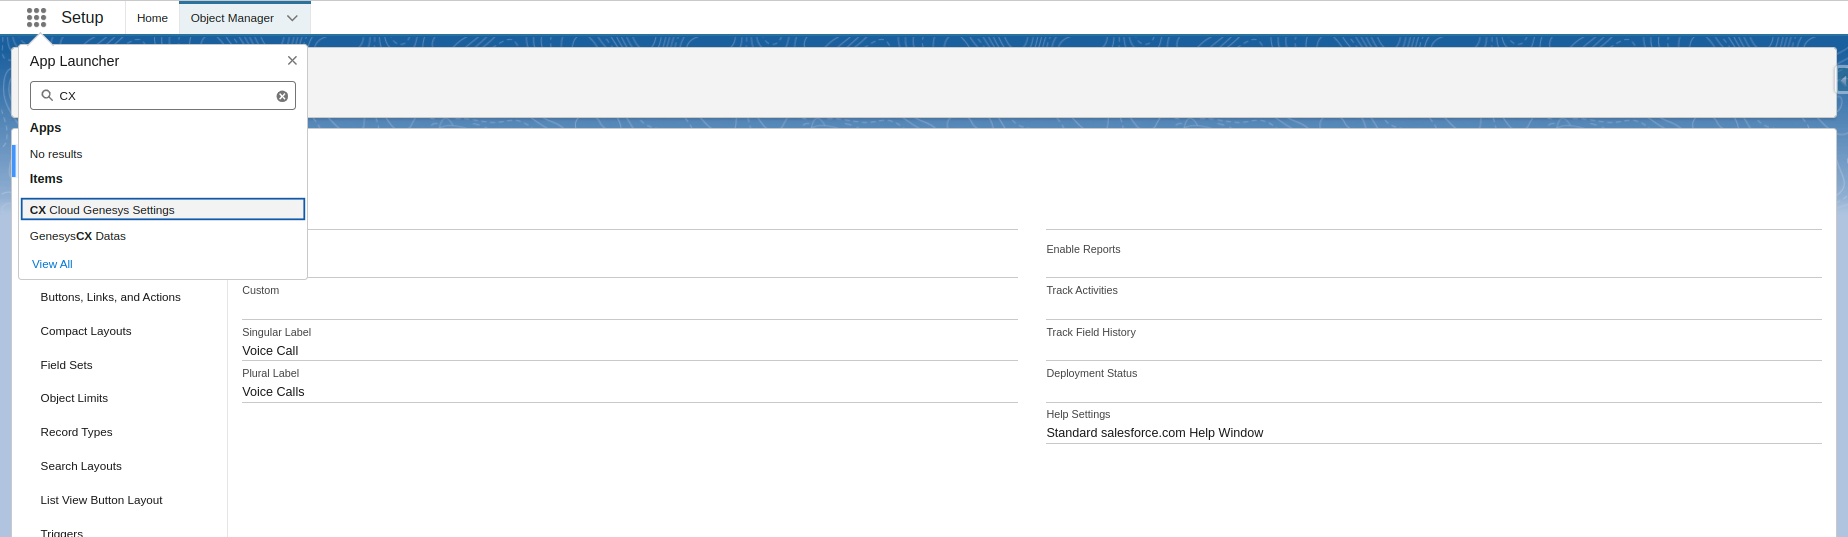Click the View All link
Image resolution: width=1848 pixels, height=537 pixels.
click(52, 264)
